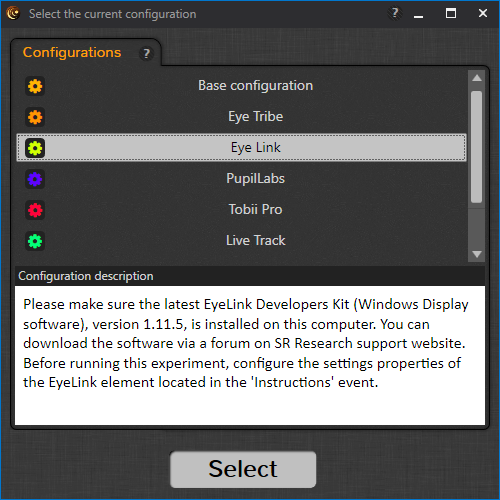Viewport: 500px width, 500px height.
Task: Click inside the configuration description text box
Action: 250,355
